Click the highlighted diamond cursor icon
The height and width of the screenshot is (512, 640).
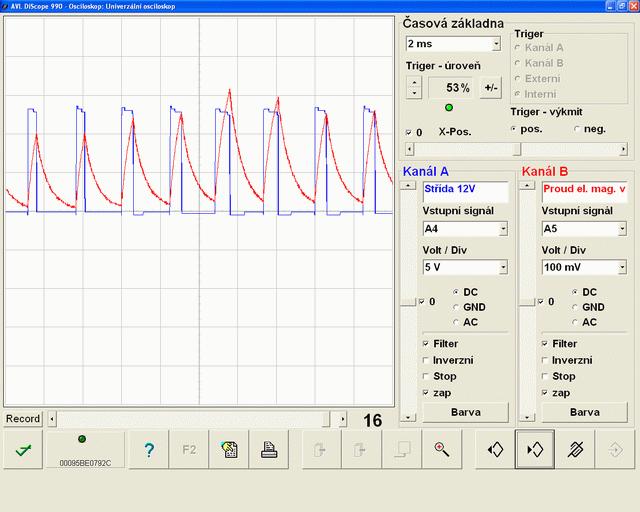(x=535, y=450)
